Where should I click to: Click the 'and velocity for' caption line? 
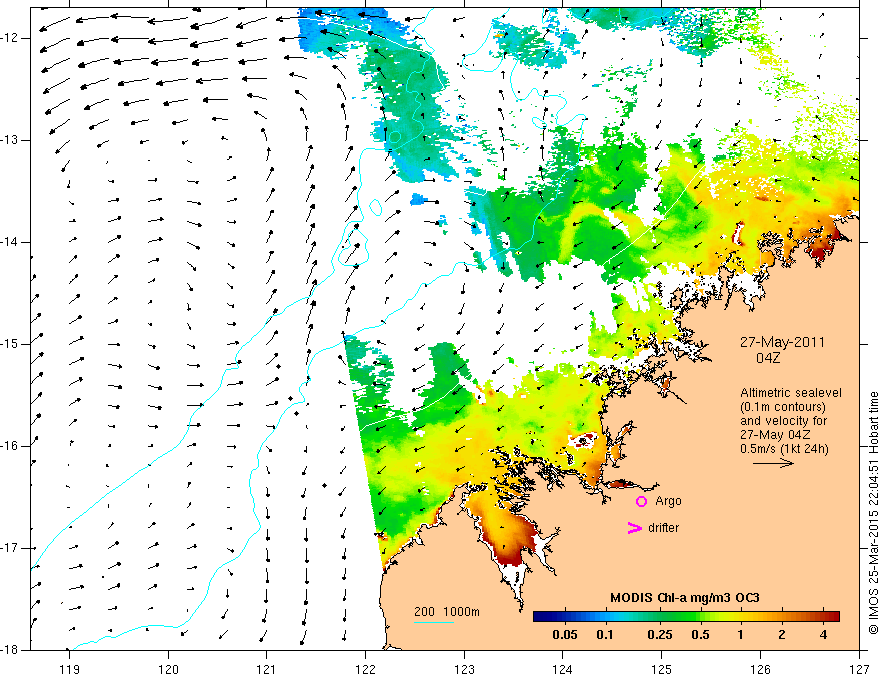(x=783, y=421)
